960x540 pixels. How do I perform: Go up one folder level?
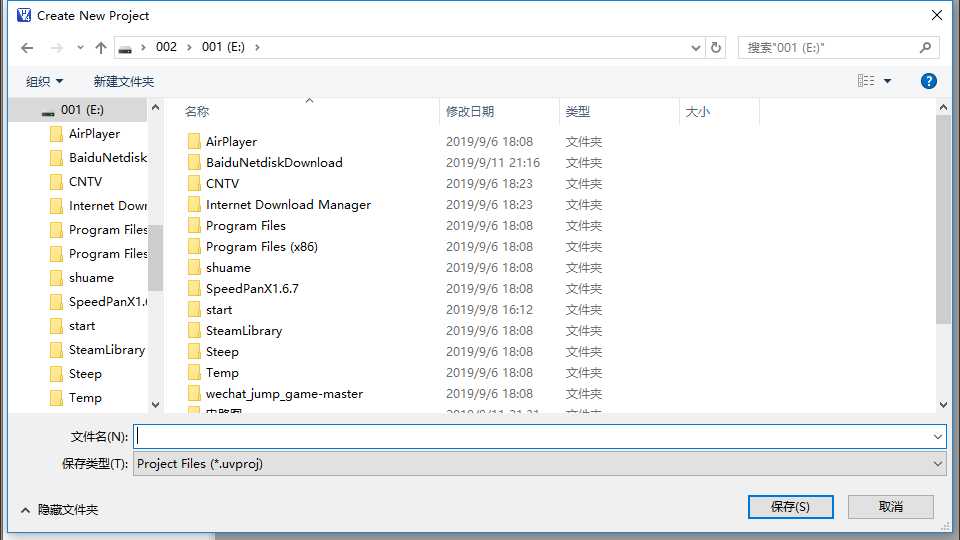coord(101,48)
